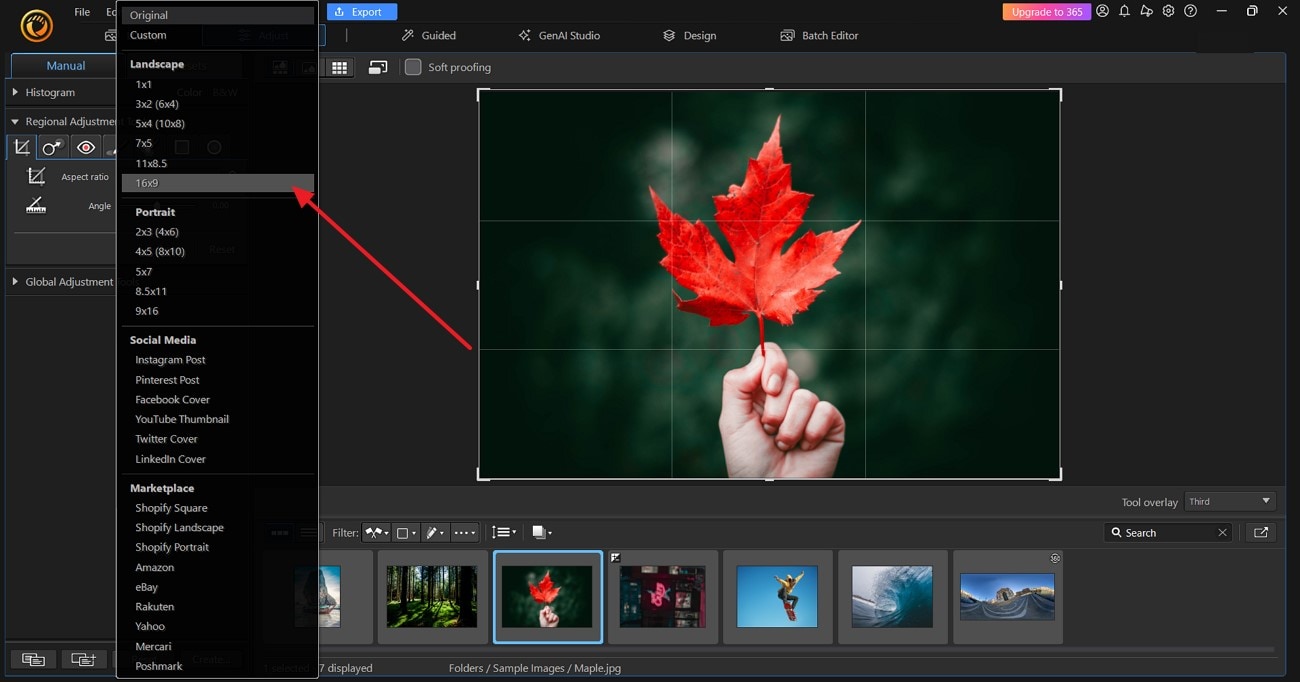The image size is (1300, 682).
Task: Select the Spot Removal tool
Action: (x=53, y=147)
